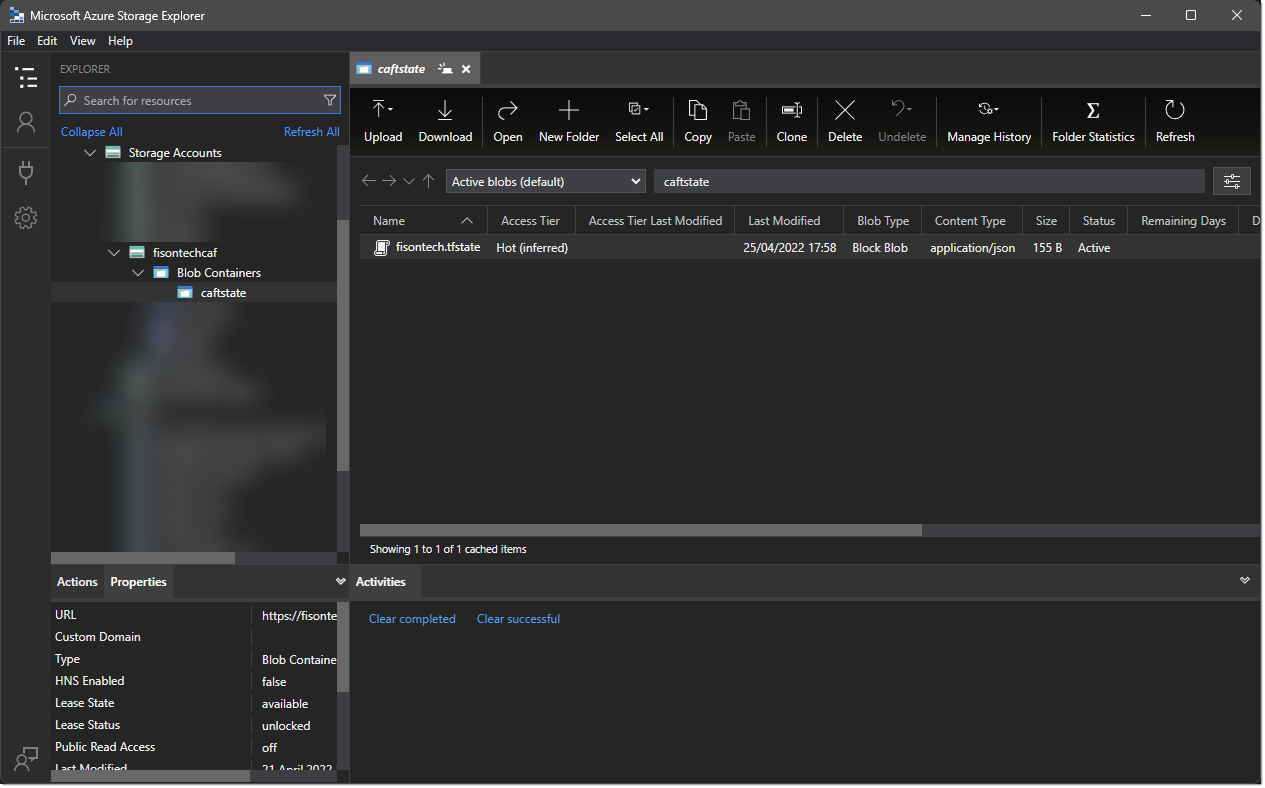Sort by the Content Type column header

tap(970, 221)
